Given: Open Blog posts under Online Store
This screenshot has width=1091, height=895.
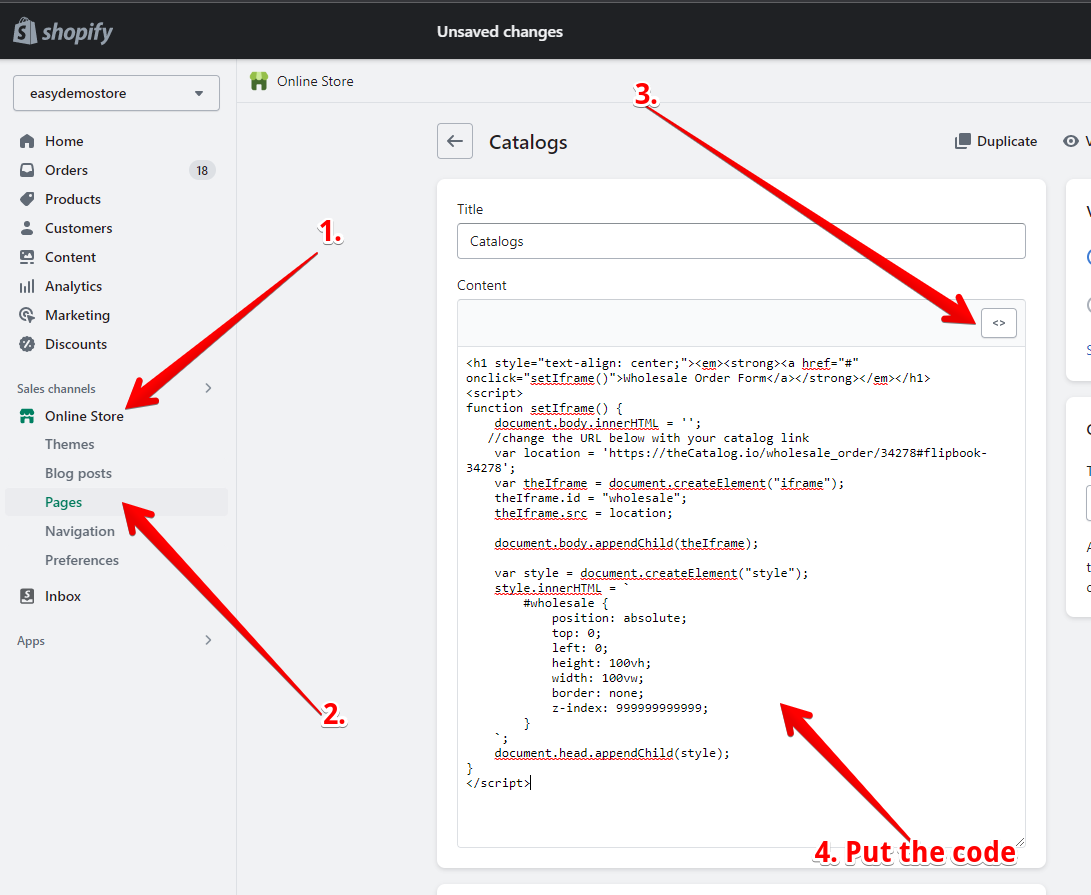Looking at the screenshot, I should click(x=78, y=473).
